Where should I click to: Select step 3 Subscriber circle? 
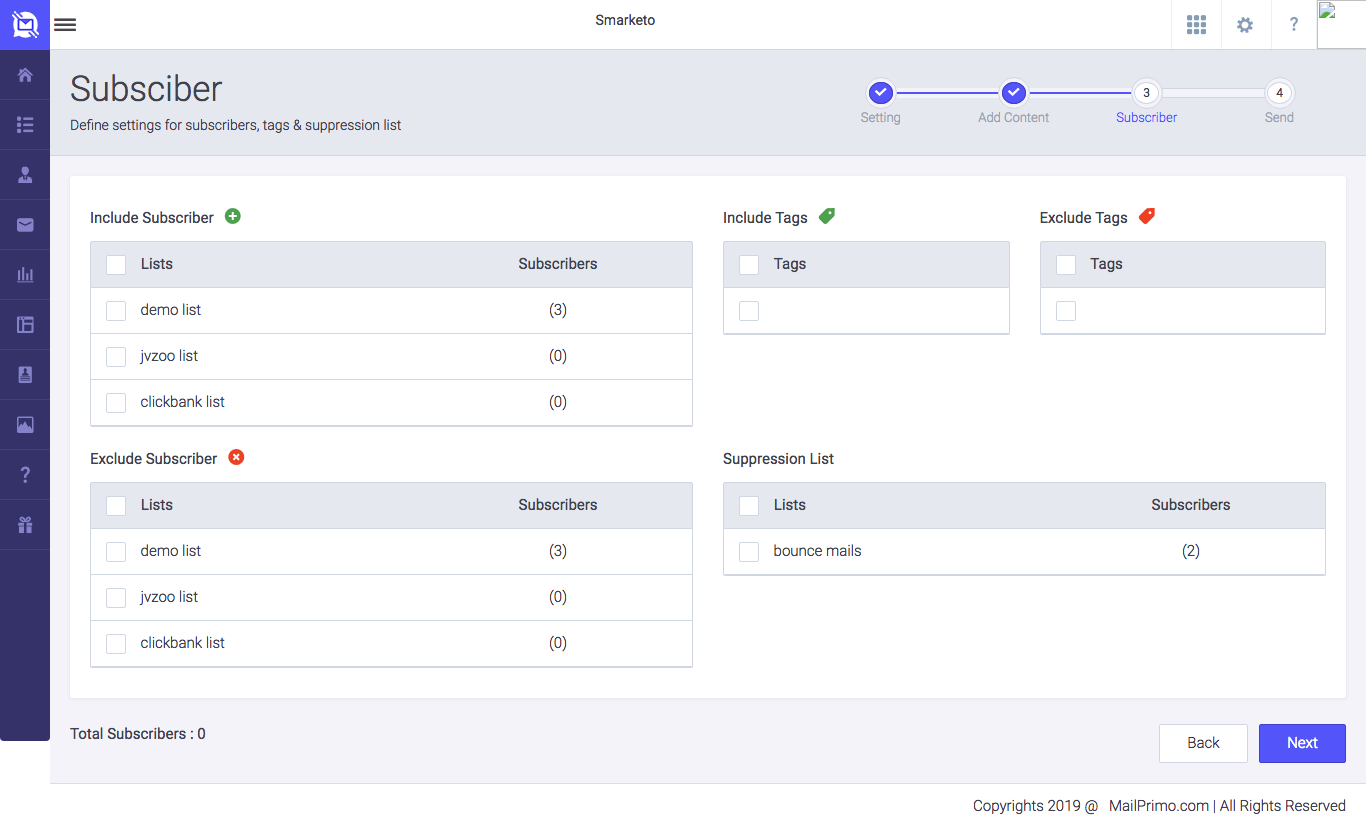[x=1146, y=93]
